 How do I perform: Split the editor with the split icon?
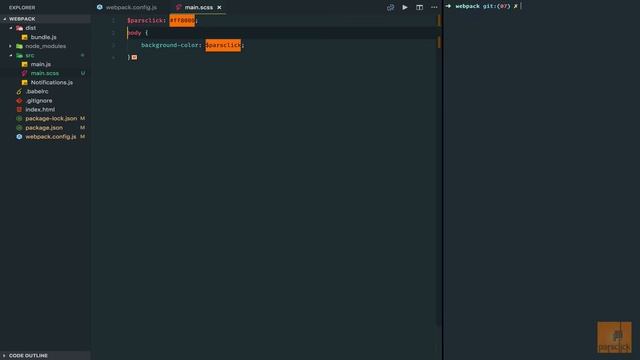click(419, 7)
